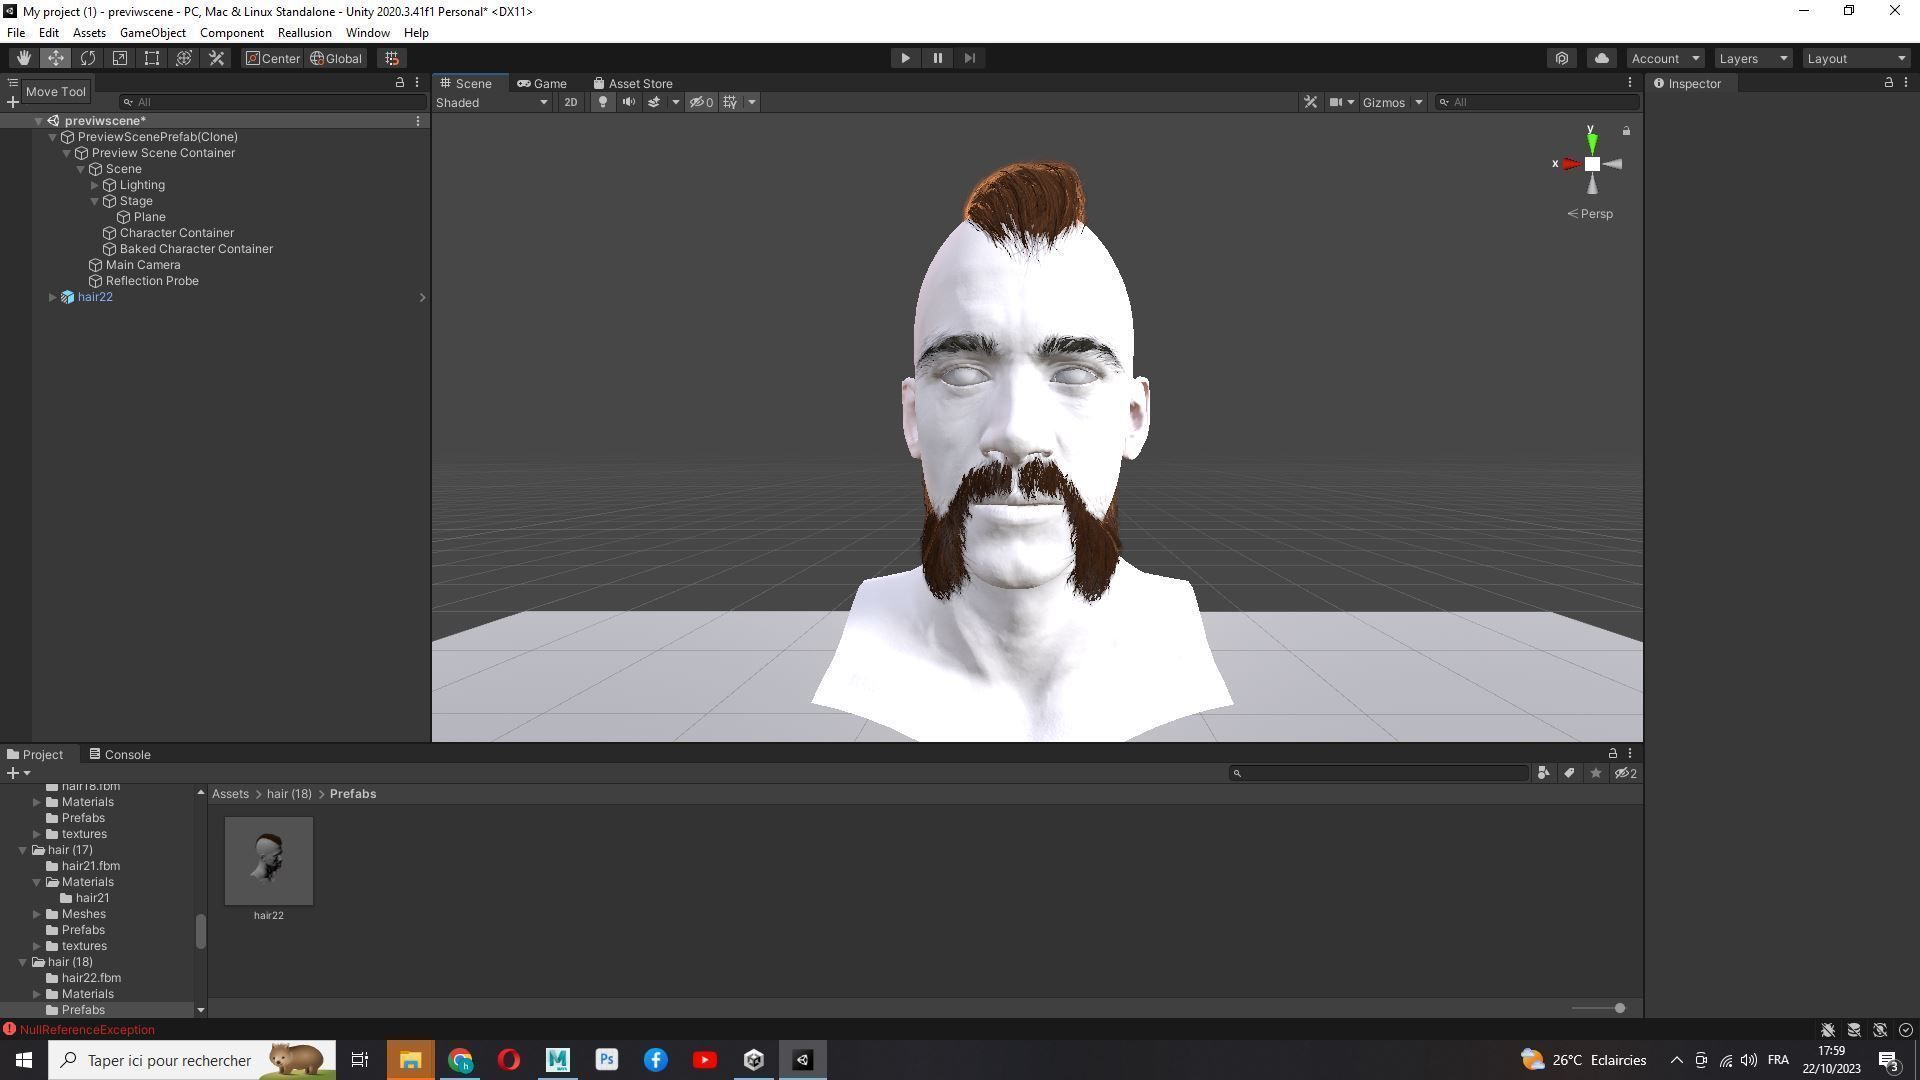Toggle hidden objects visibility in Scene

click(x=701, y=102)
